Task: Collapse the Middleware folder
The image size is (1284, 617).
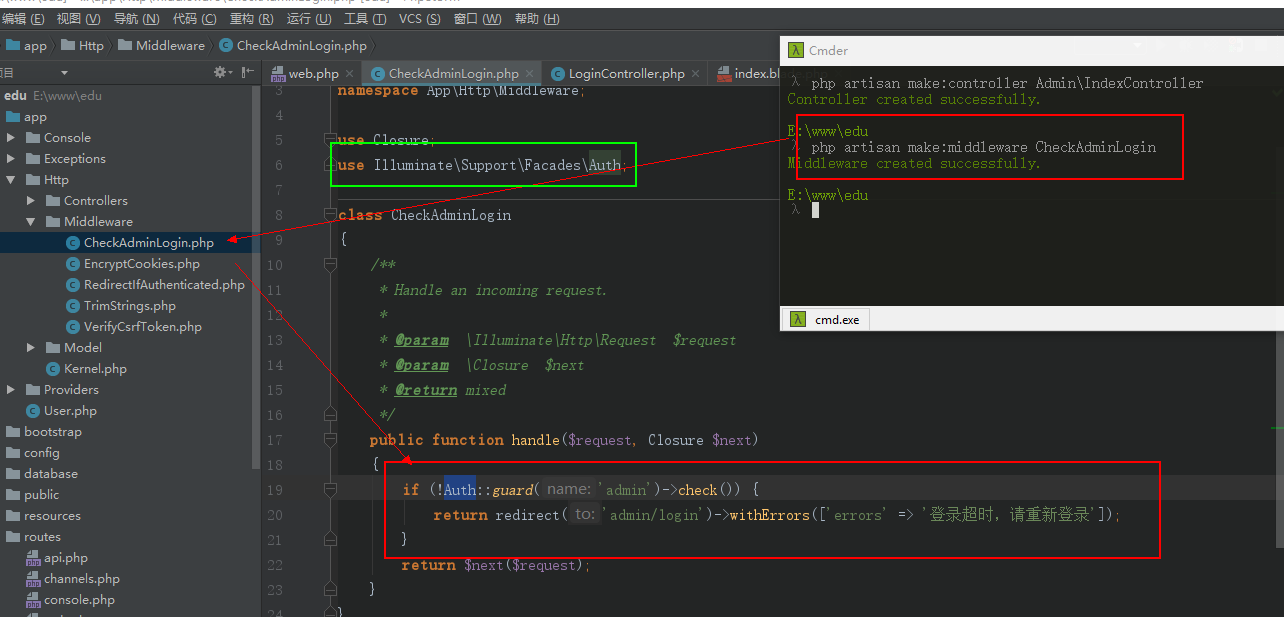Action: [31, 222]
